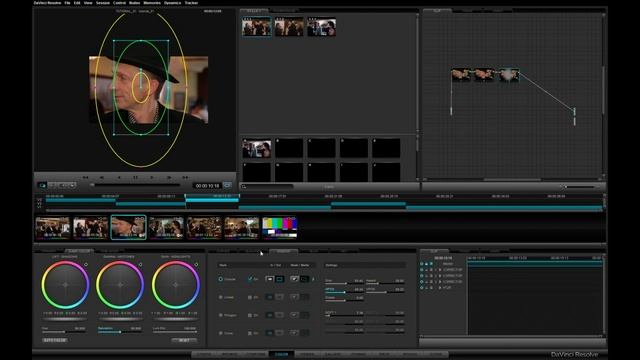Click the icon right of viewer timecode
The width and height of the screenshot is (640, 360).
[227, 185]
